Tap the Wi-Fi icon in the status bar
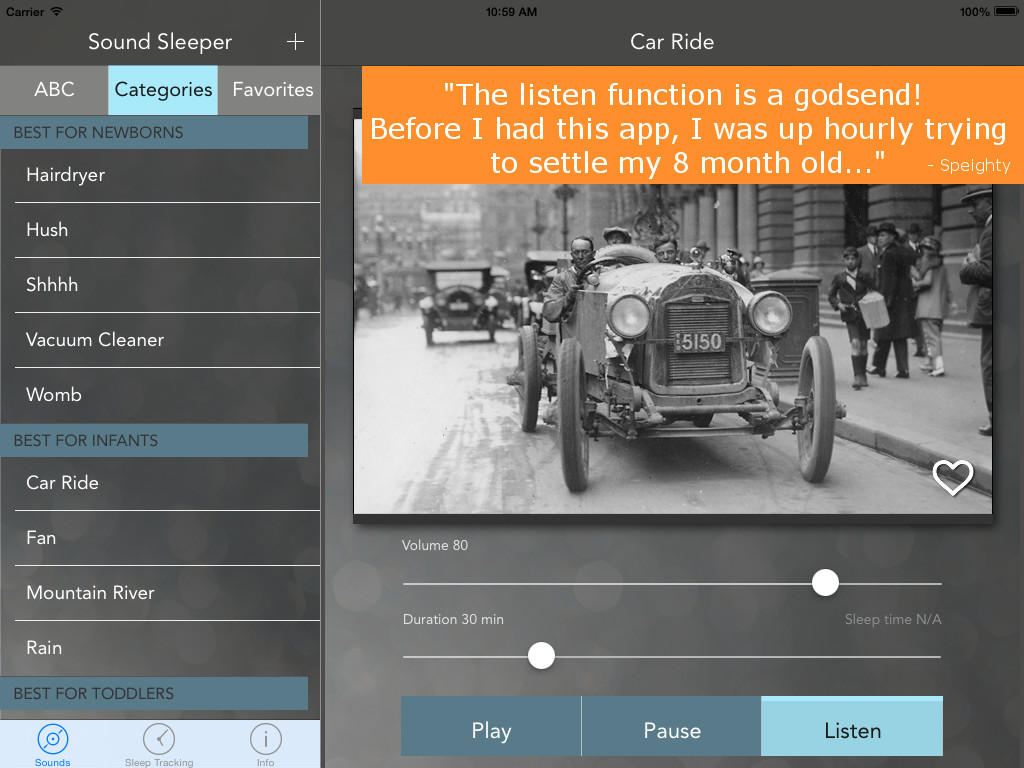This screenshot has height=768, width=1024. (x=57, y=11)
